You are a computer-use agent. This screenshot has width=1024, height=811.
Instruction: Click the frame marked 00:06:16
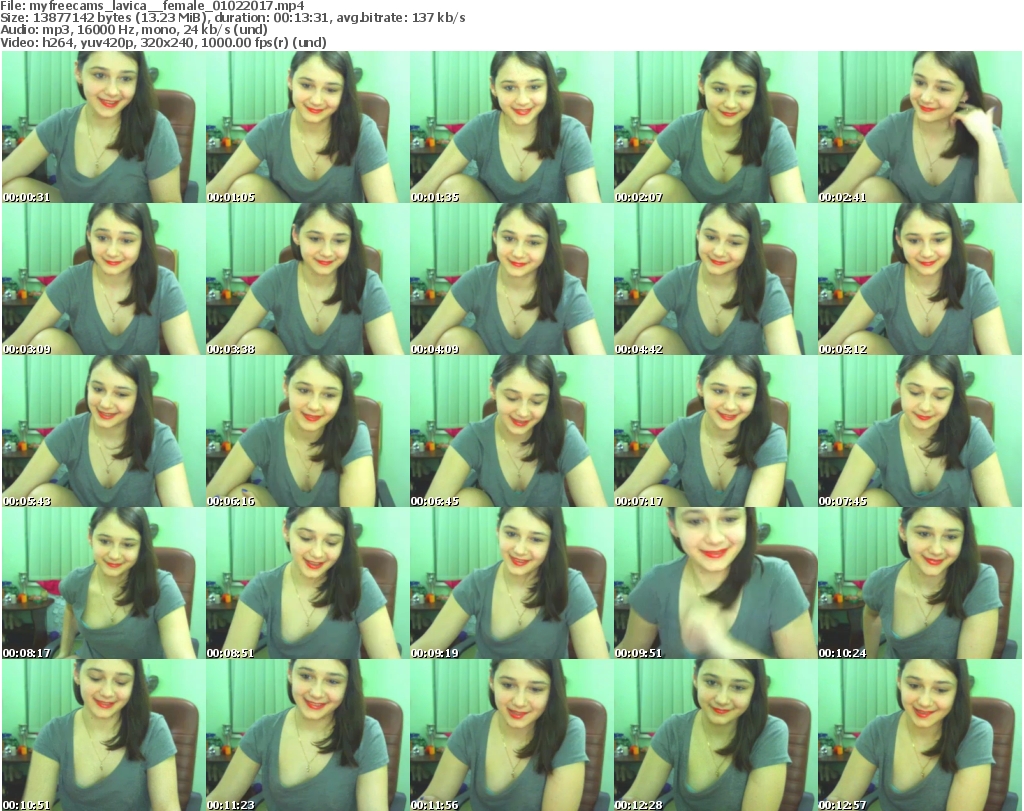click(308, 431)
